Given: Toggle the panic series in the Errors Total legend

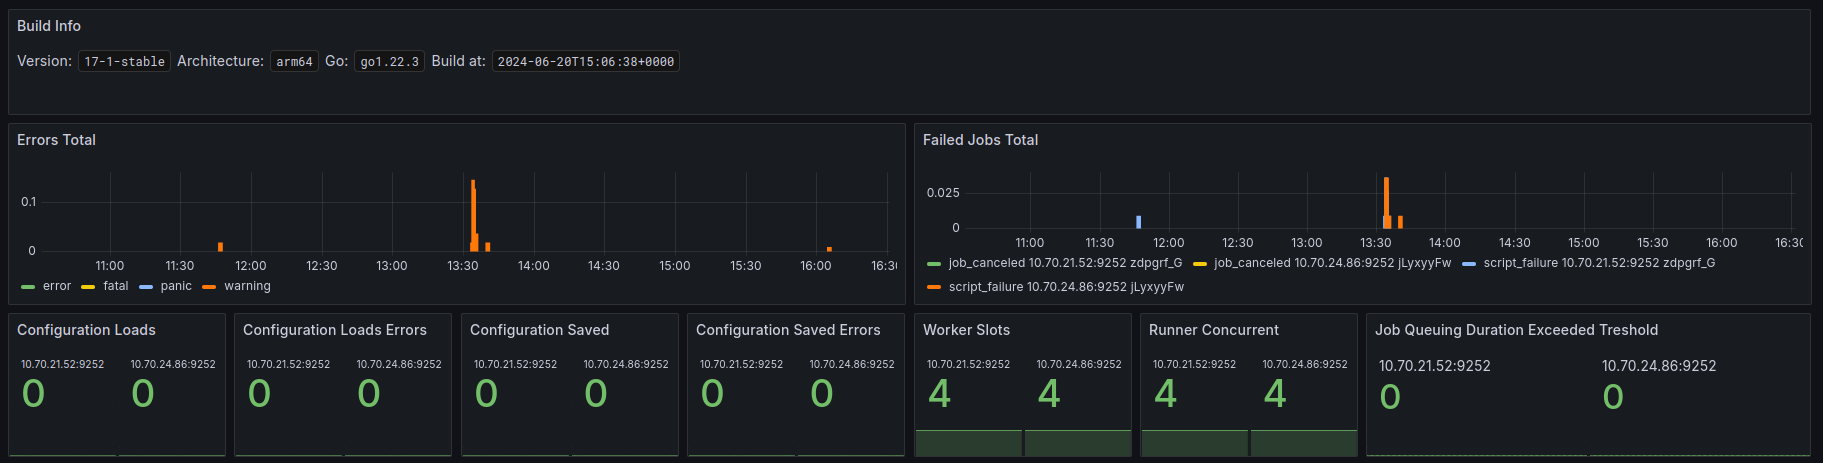Looking at the screenshot, I should 176,286.
